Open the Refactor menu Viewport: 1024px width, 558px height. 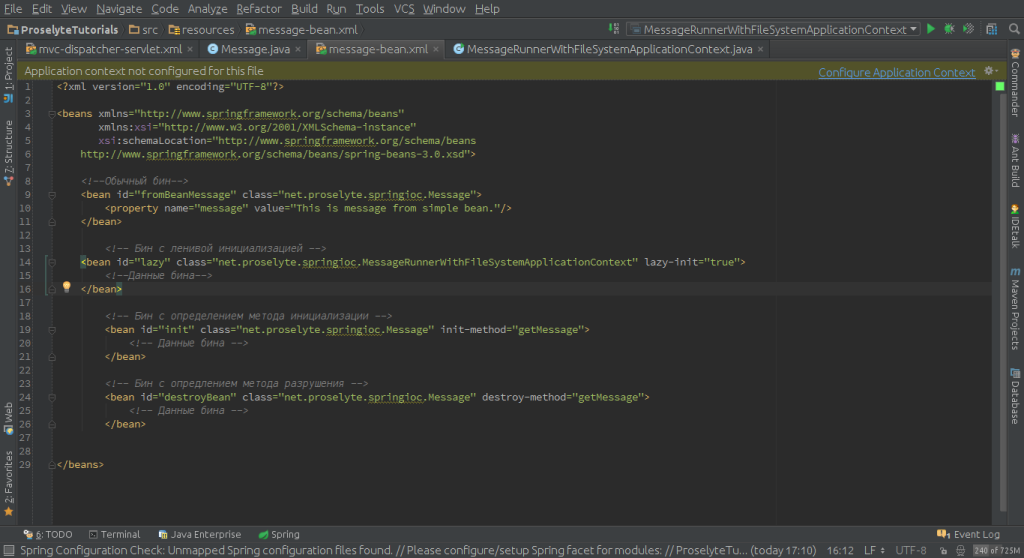point(259,9)
